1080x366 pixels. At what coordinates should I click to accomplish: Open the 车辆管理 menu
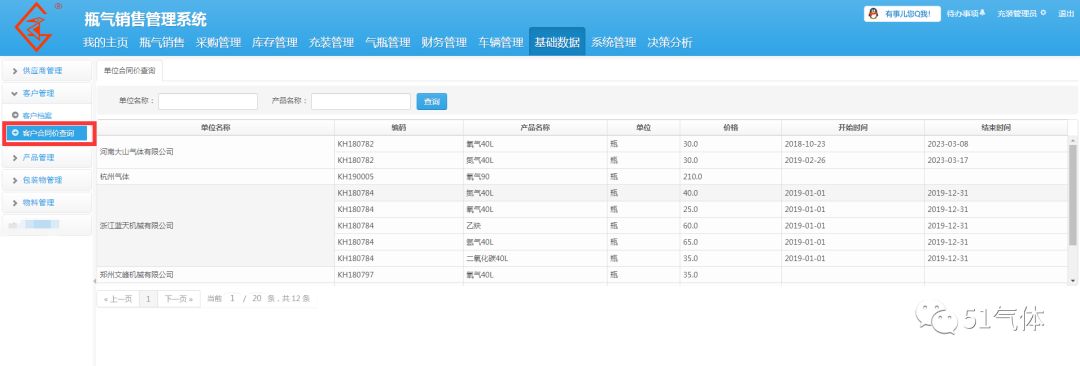501,42
